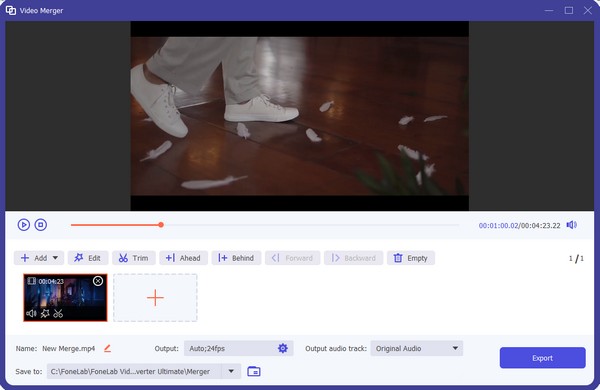Mute the preview volume speaker icon
The width and height of the screenshot is (600, 390).
tap(571, 225)
